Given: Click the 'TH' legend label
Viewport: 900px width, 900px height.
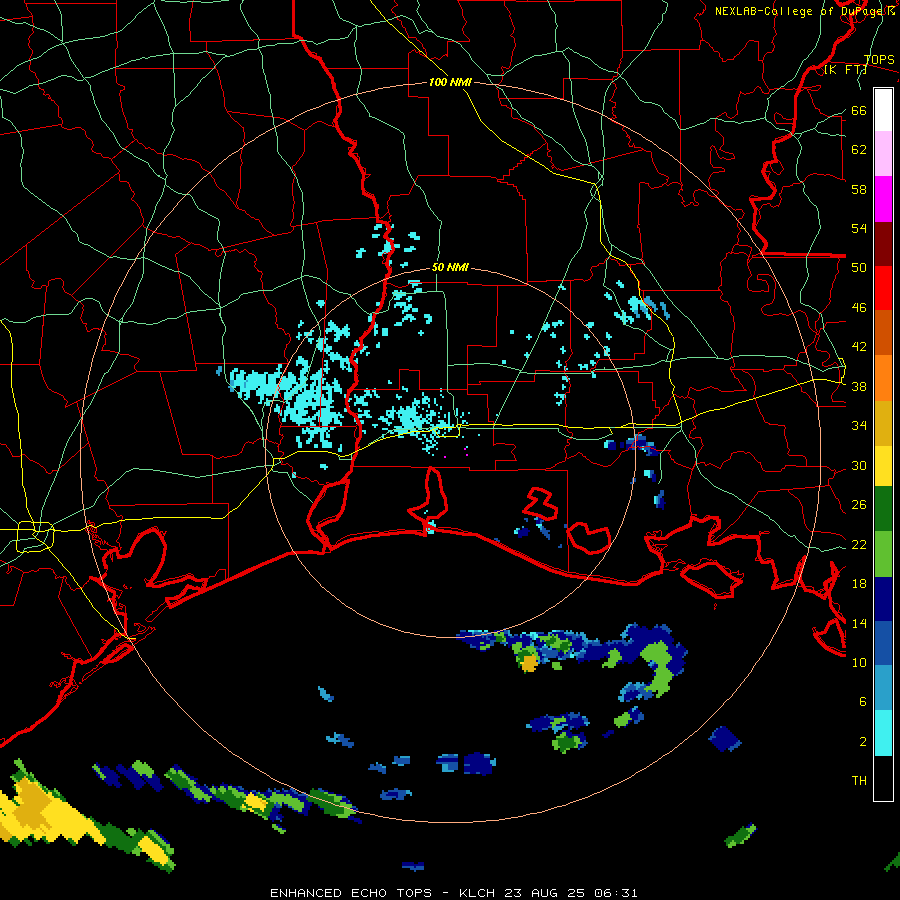Looking at the screenshot, I should coord(859,781).
